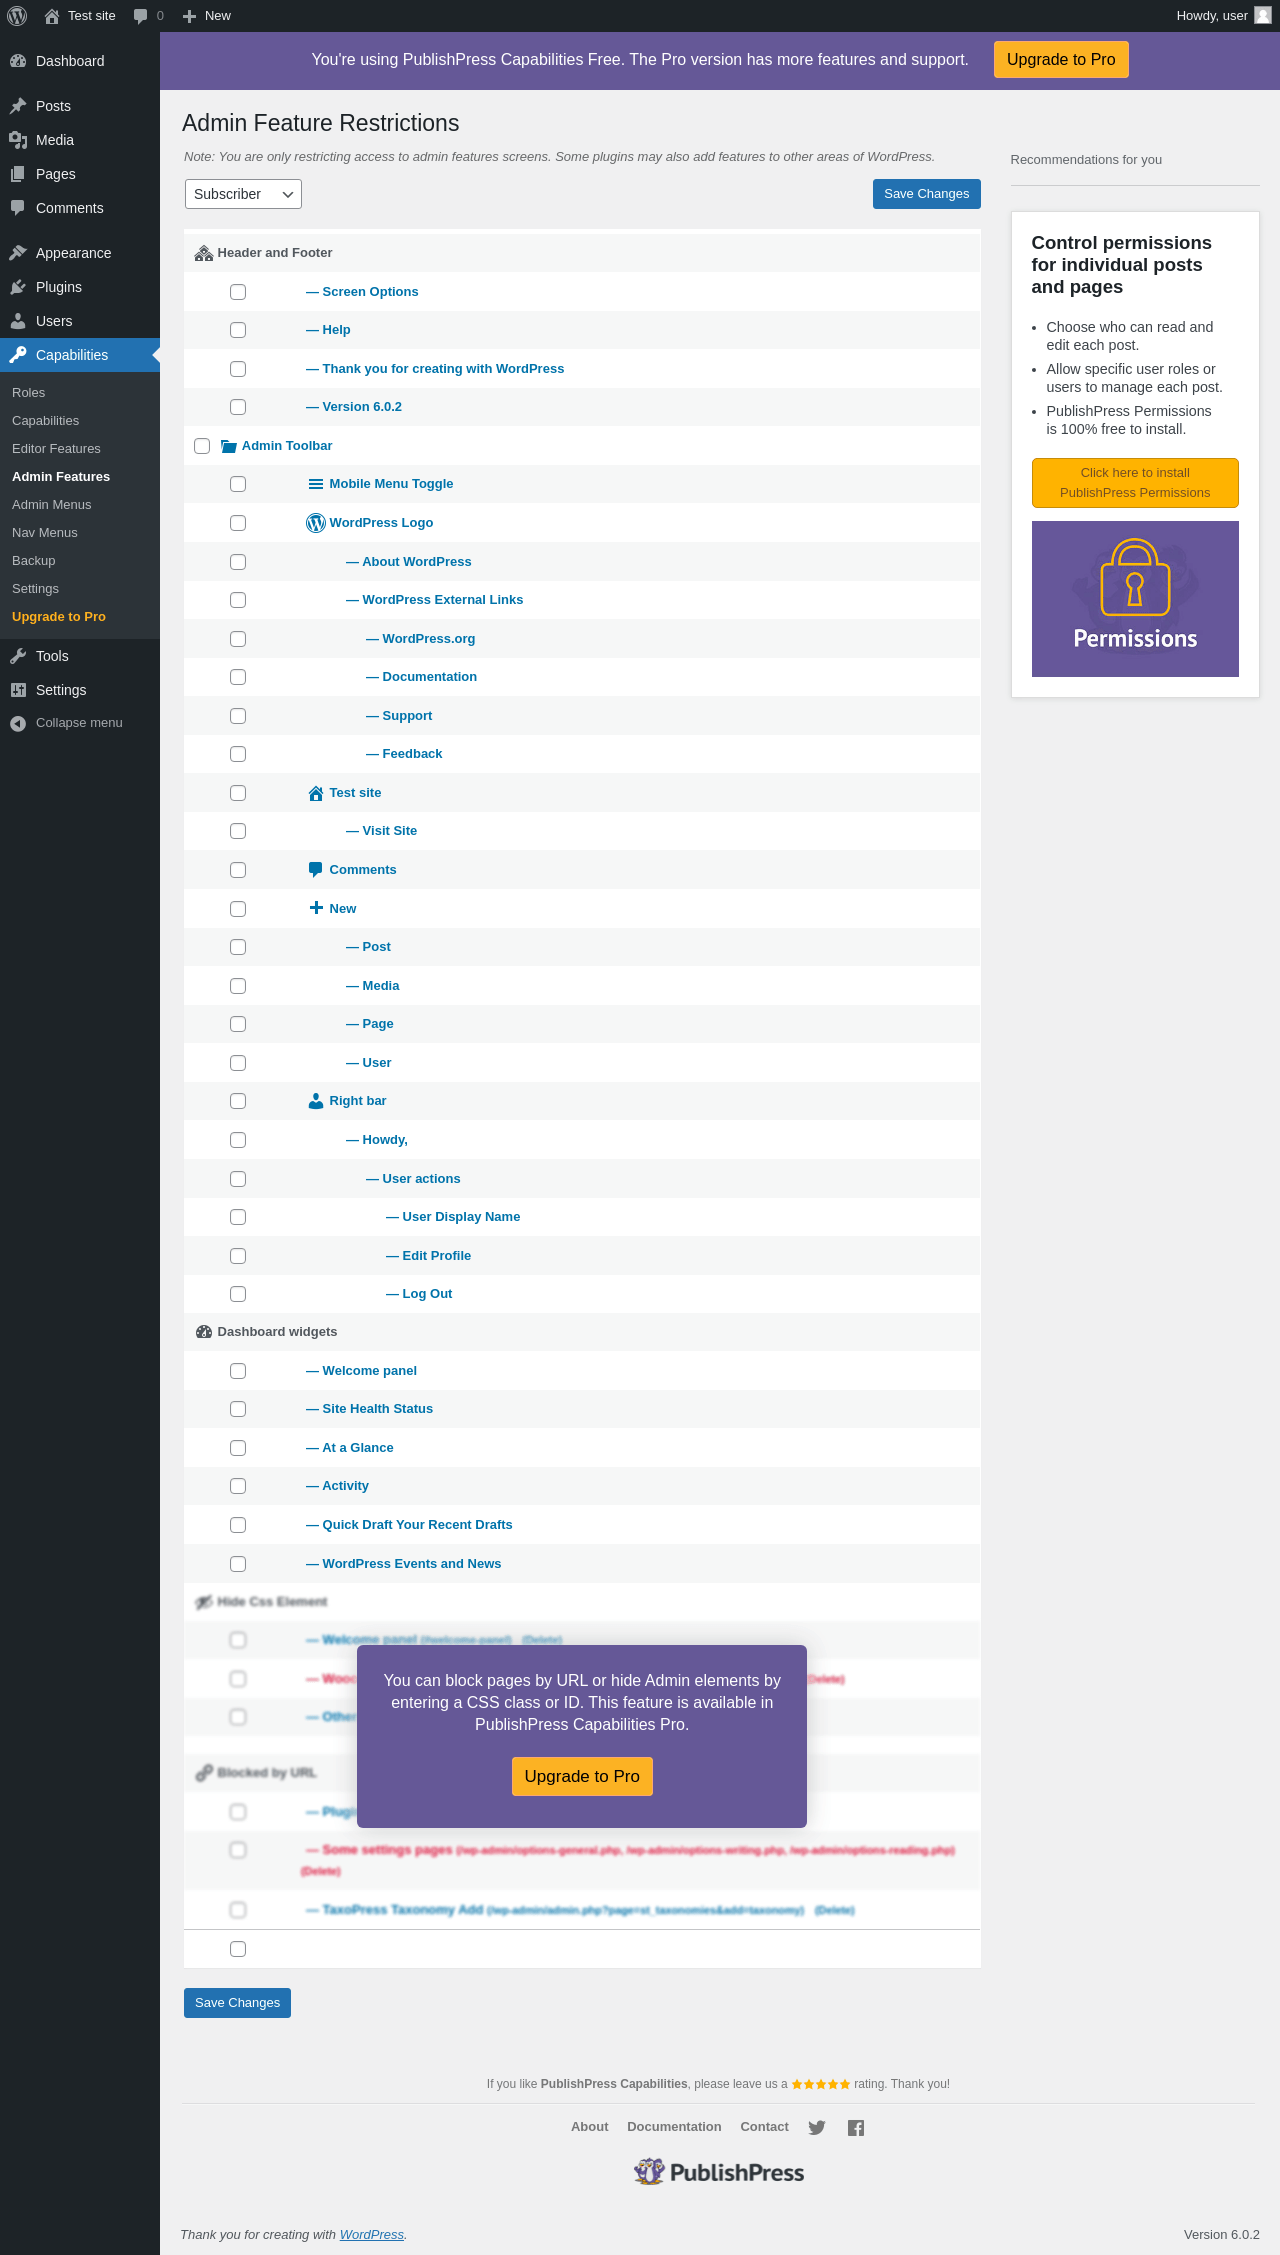Click the Admin Toolbar folder icon
Screen dimensions: 1280x2255
click(229, 446)
